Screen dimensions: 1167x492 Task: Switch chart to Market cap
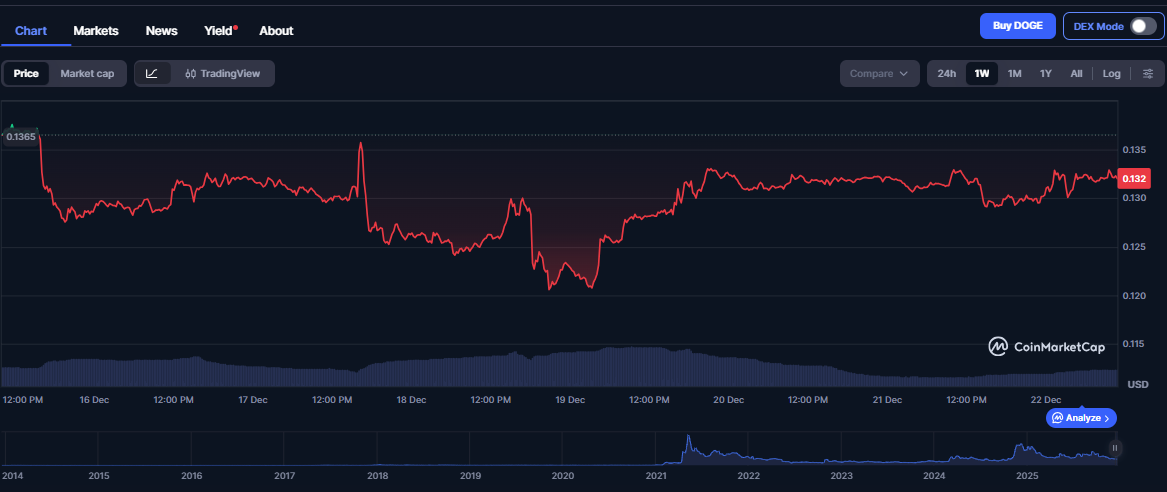click(x=87, y=73)
